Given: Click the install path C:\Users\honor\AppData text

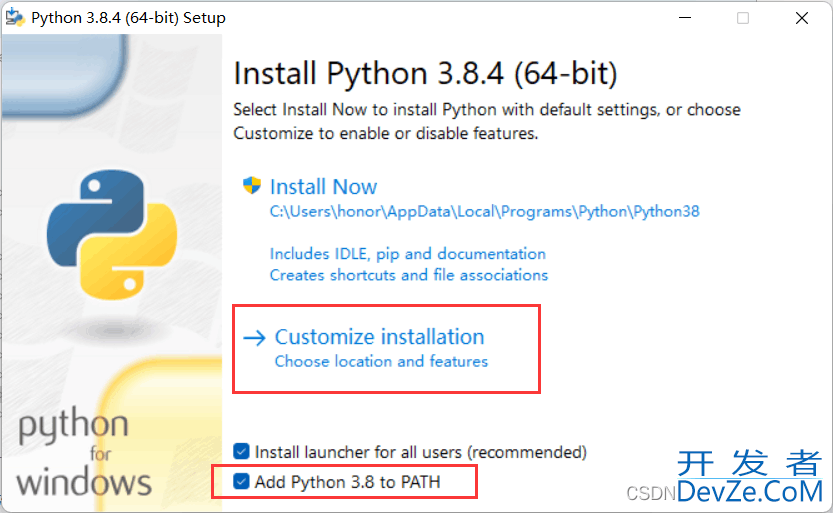Looking at the screenshot, I should [484, 212].
